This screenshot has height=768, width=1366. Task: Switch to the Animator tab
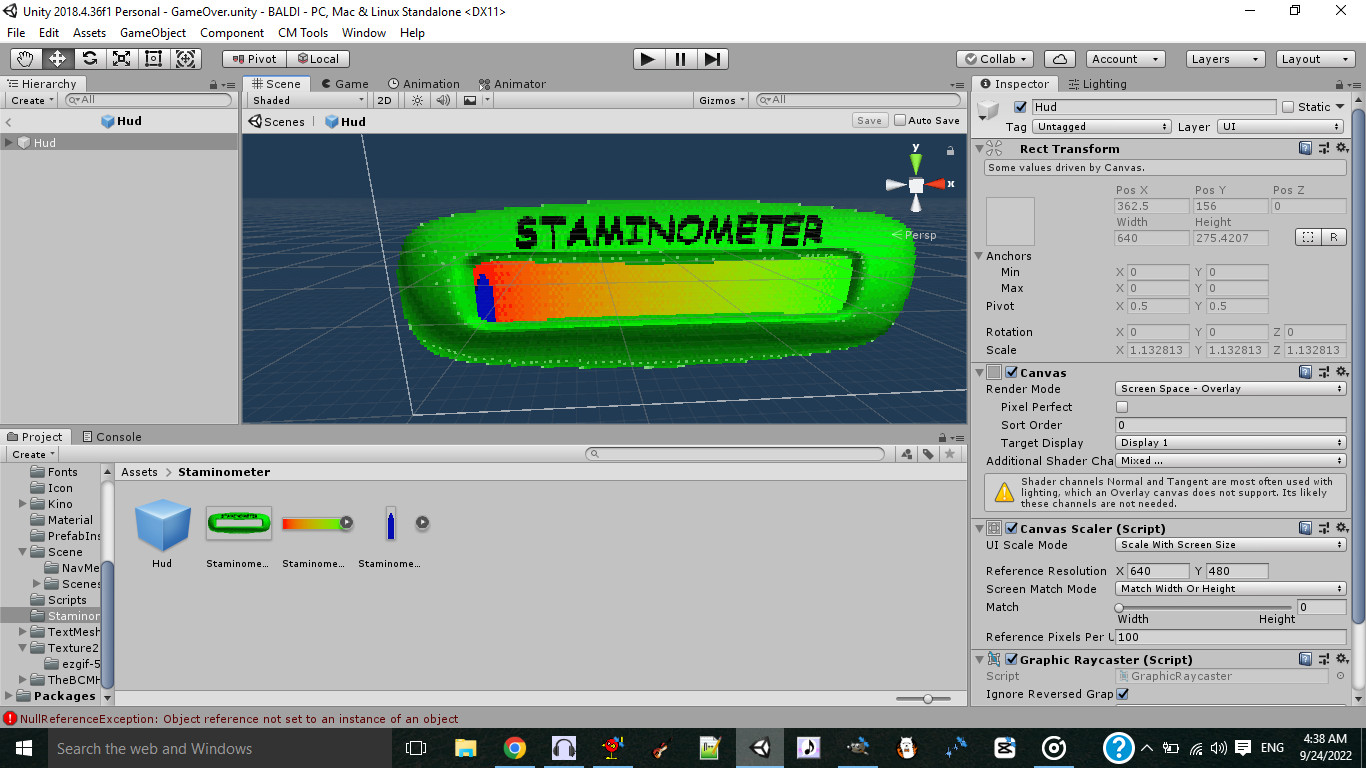(x=512, y=84)
